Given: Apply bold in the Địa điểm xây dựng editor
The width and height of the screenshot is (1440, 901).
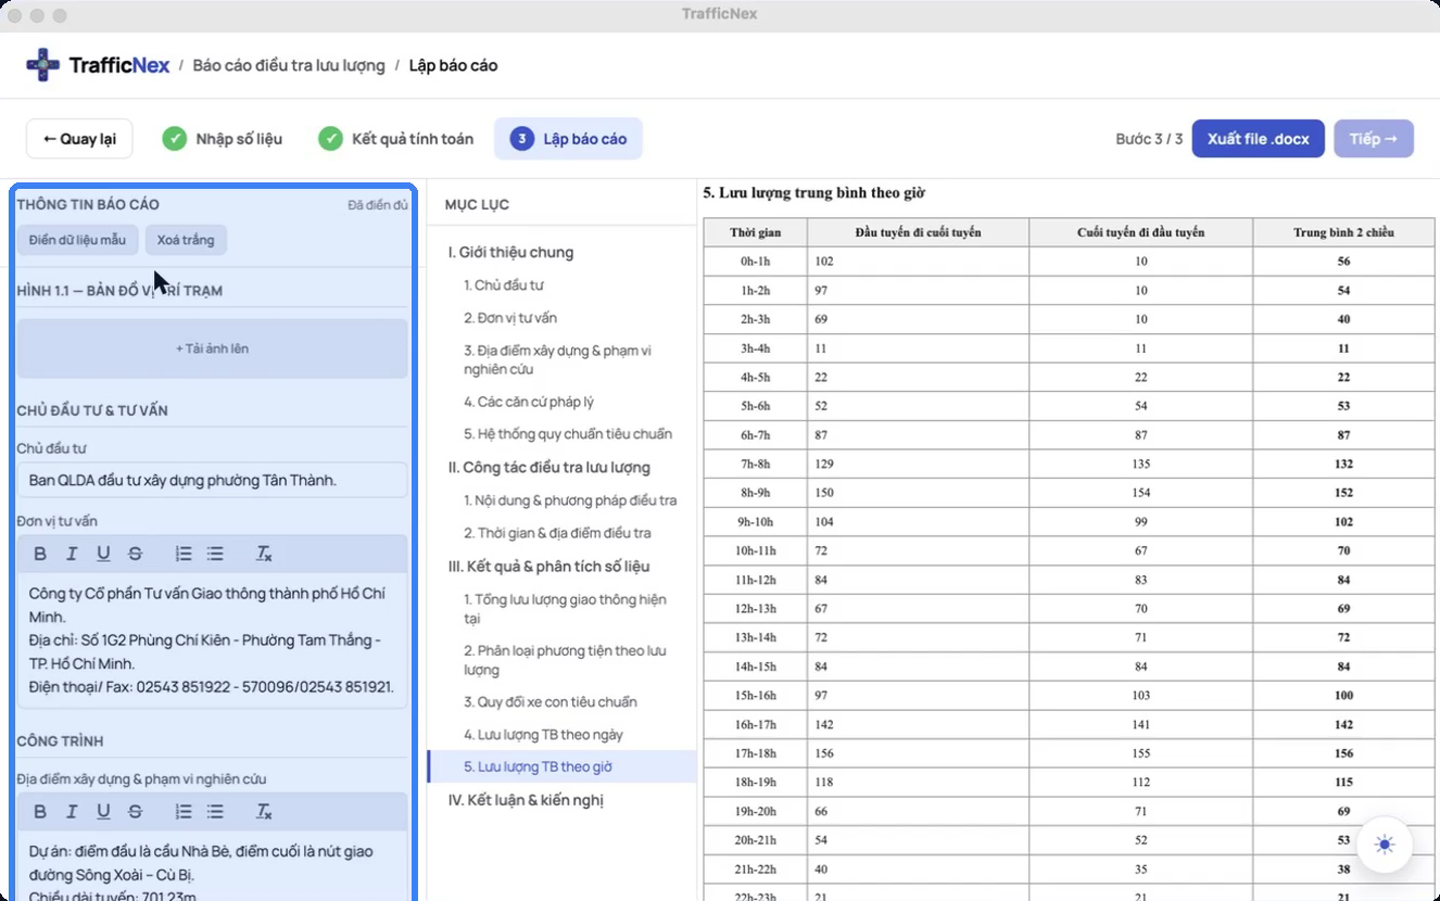Looking at the screenshot, I should tap(40, 812).
